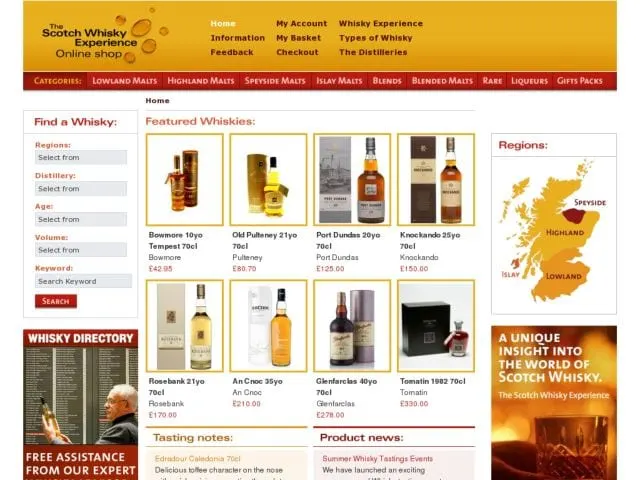Viewport: 640px width, 480px height.
Task: Select Islay Malts category
Action: 339,81
